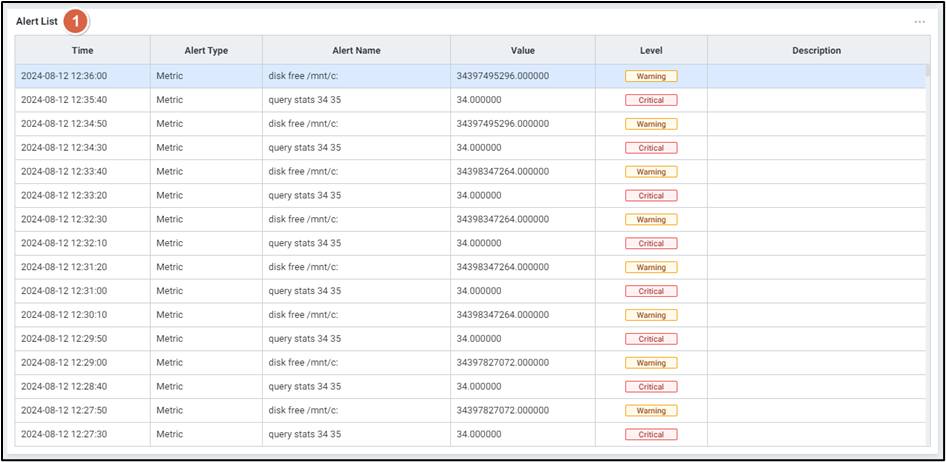Click the Warning badge in the 12:29:00 row

(x=651, y=363)
